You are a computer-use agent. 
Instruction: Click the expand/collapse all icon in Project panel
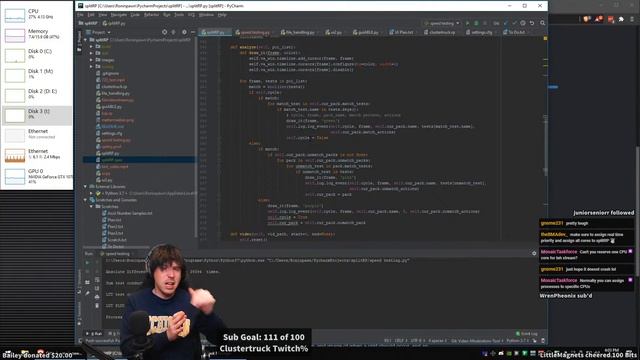point(173,32)
